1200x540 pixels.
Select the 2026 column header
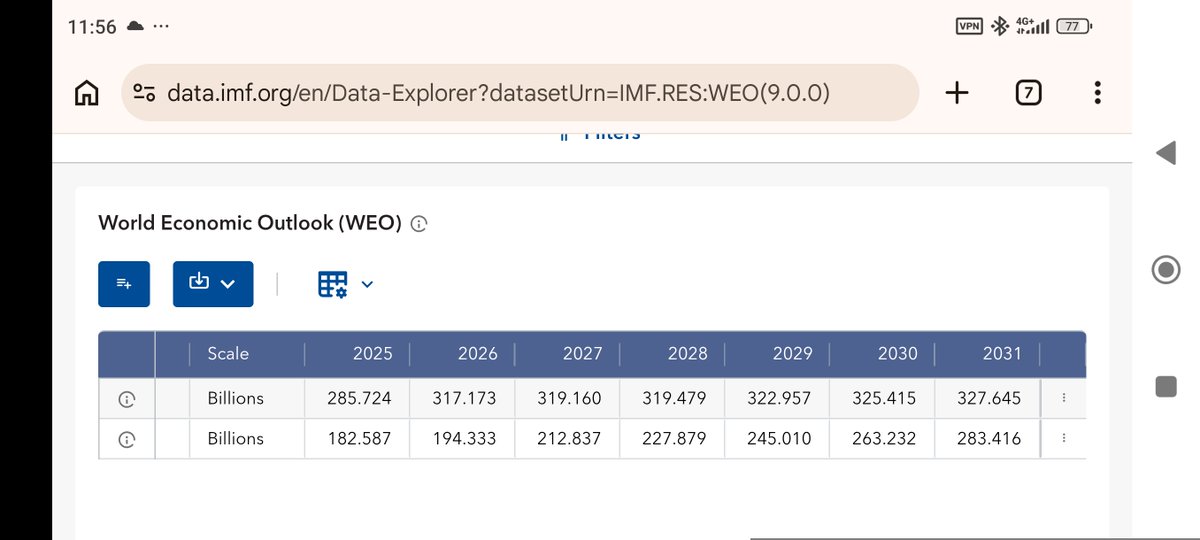coord(463,353)
